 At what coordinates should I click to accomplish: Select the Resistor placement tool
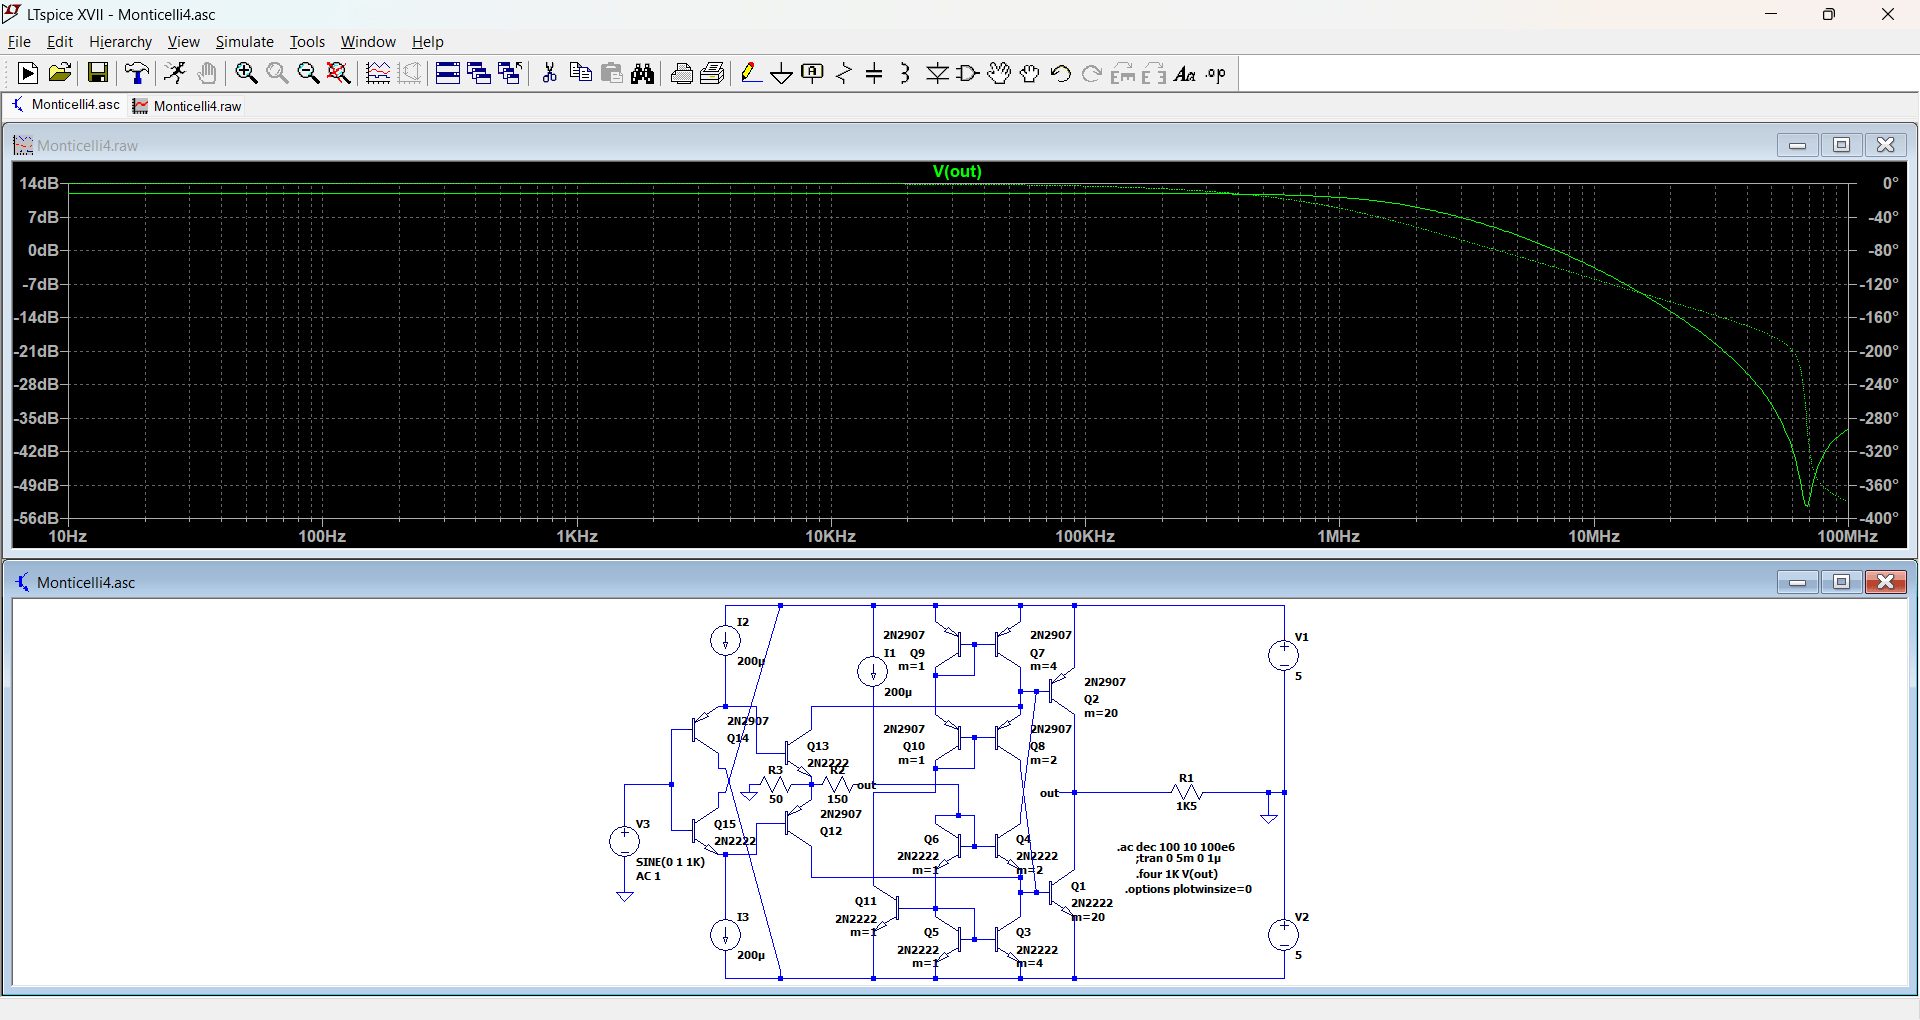(844, 73)
